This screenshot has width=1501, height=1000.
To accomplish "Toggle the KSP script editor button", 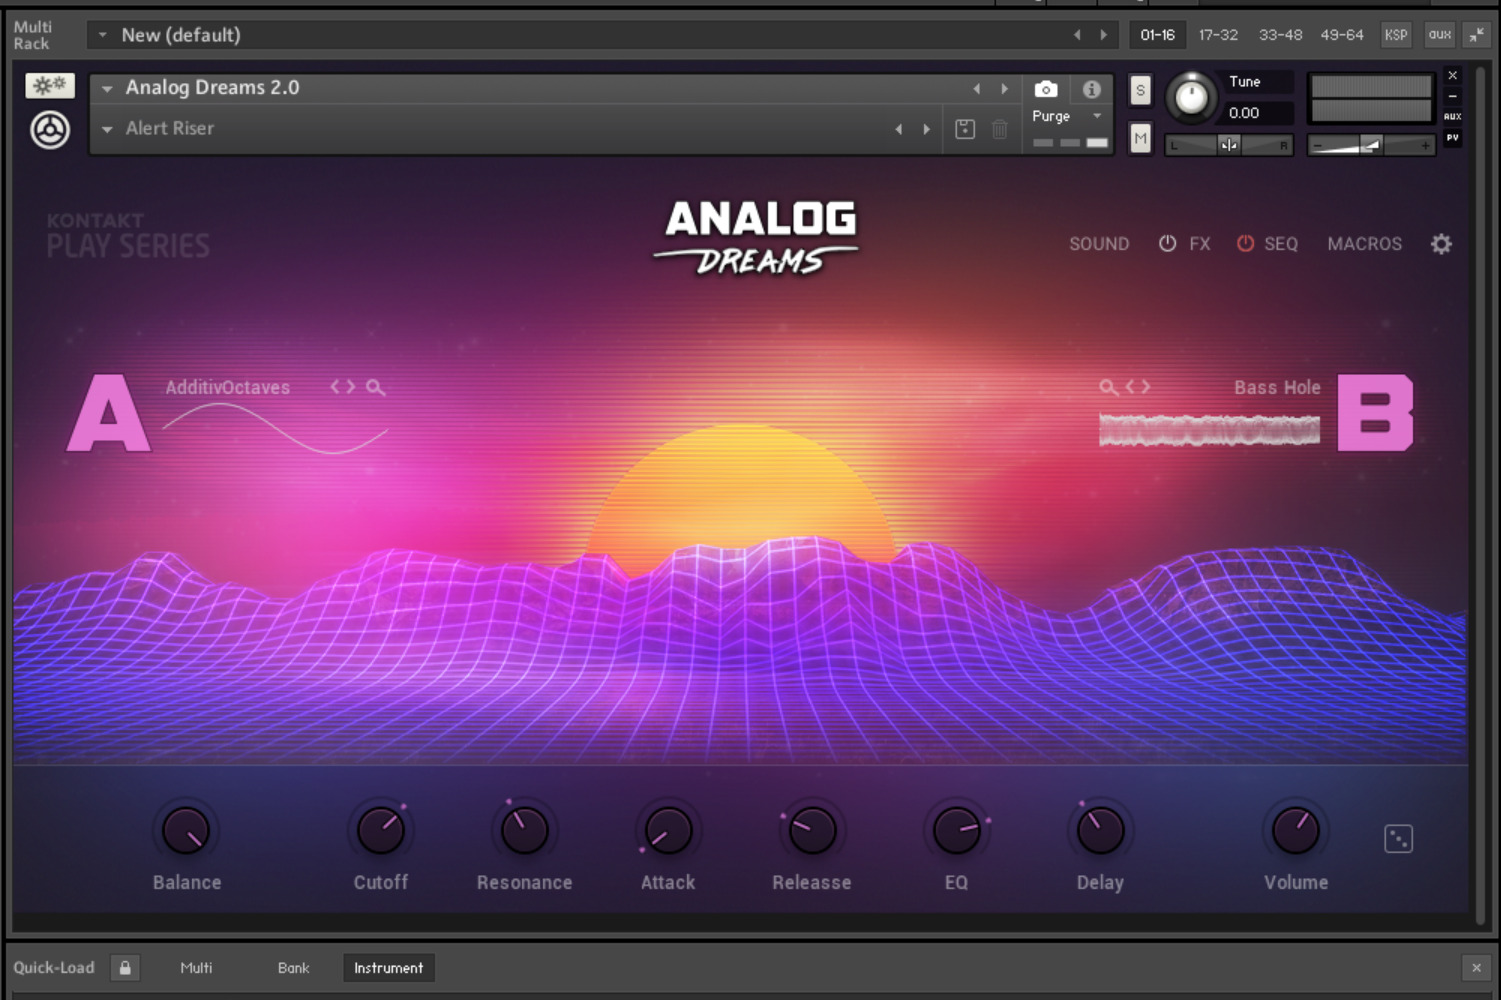I will 1396,35.
